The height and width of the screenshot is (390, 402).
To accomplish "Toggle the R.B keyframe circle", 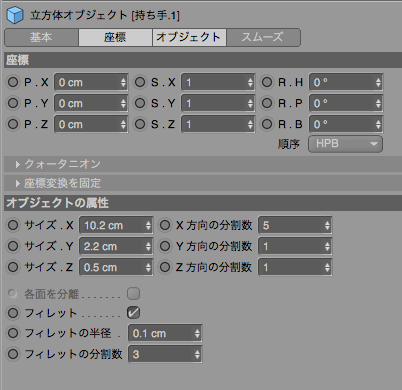I will click(267, 124).
